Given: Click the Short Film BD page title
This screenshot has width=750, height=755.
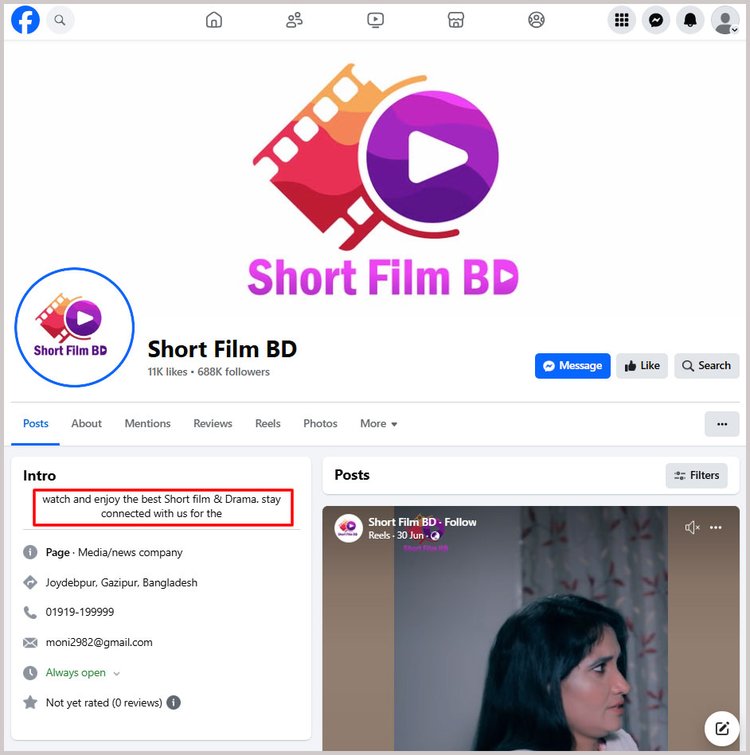Looking at the screenshot, I should click(222, 350).
